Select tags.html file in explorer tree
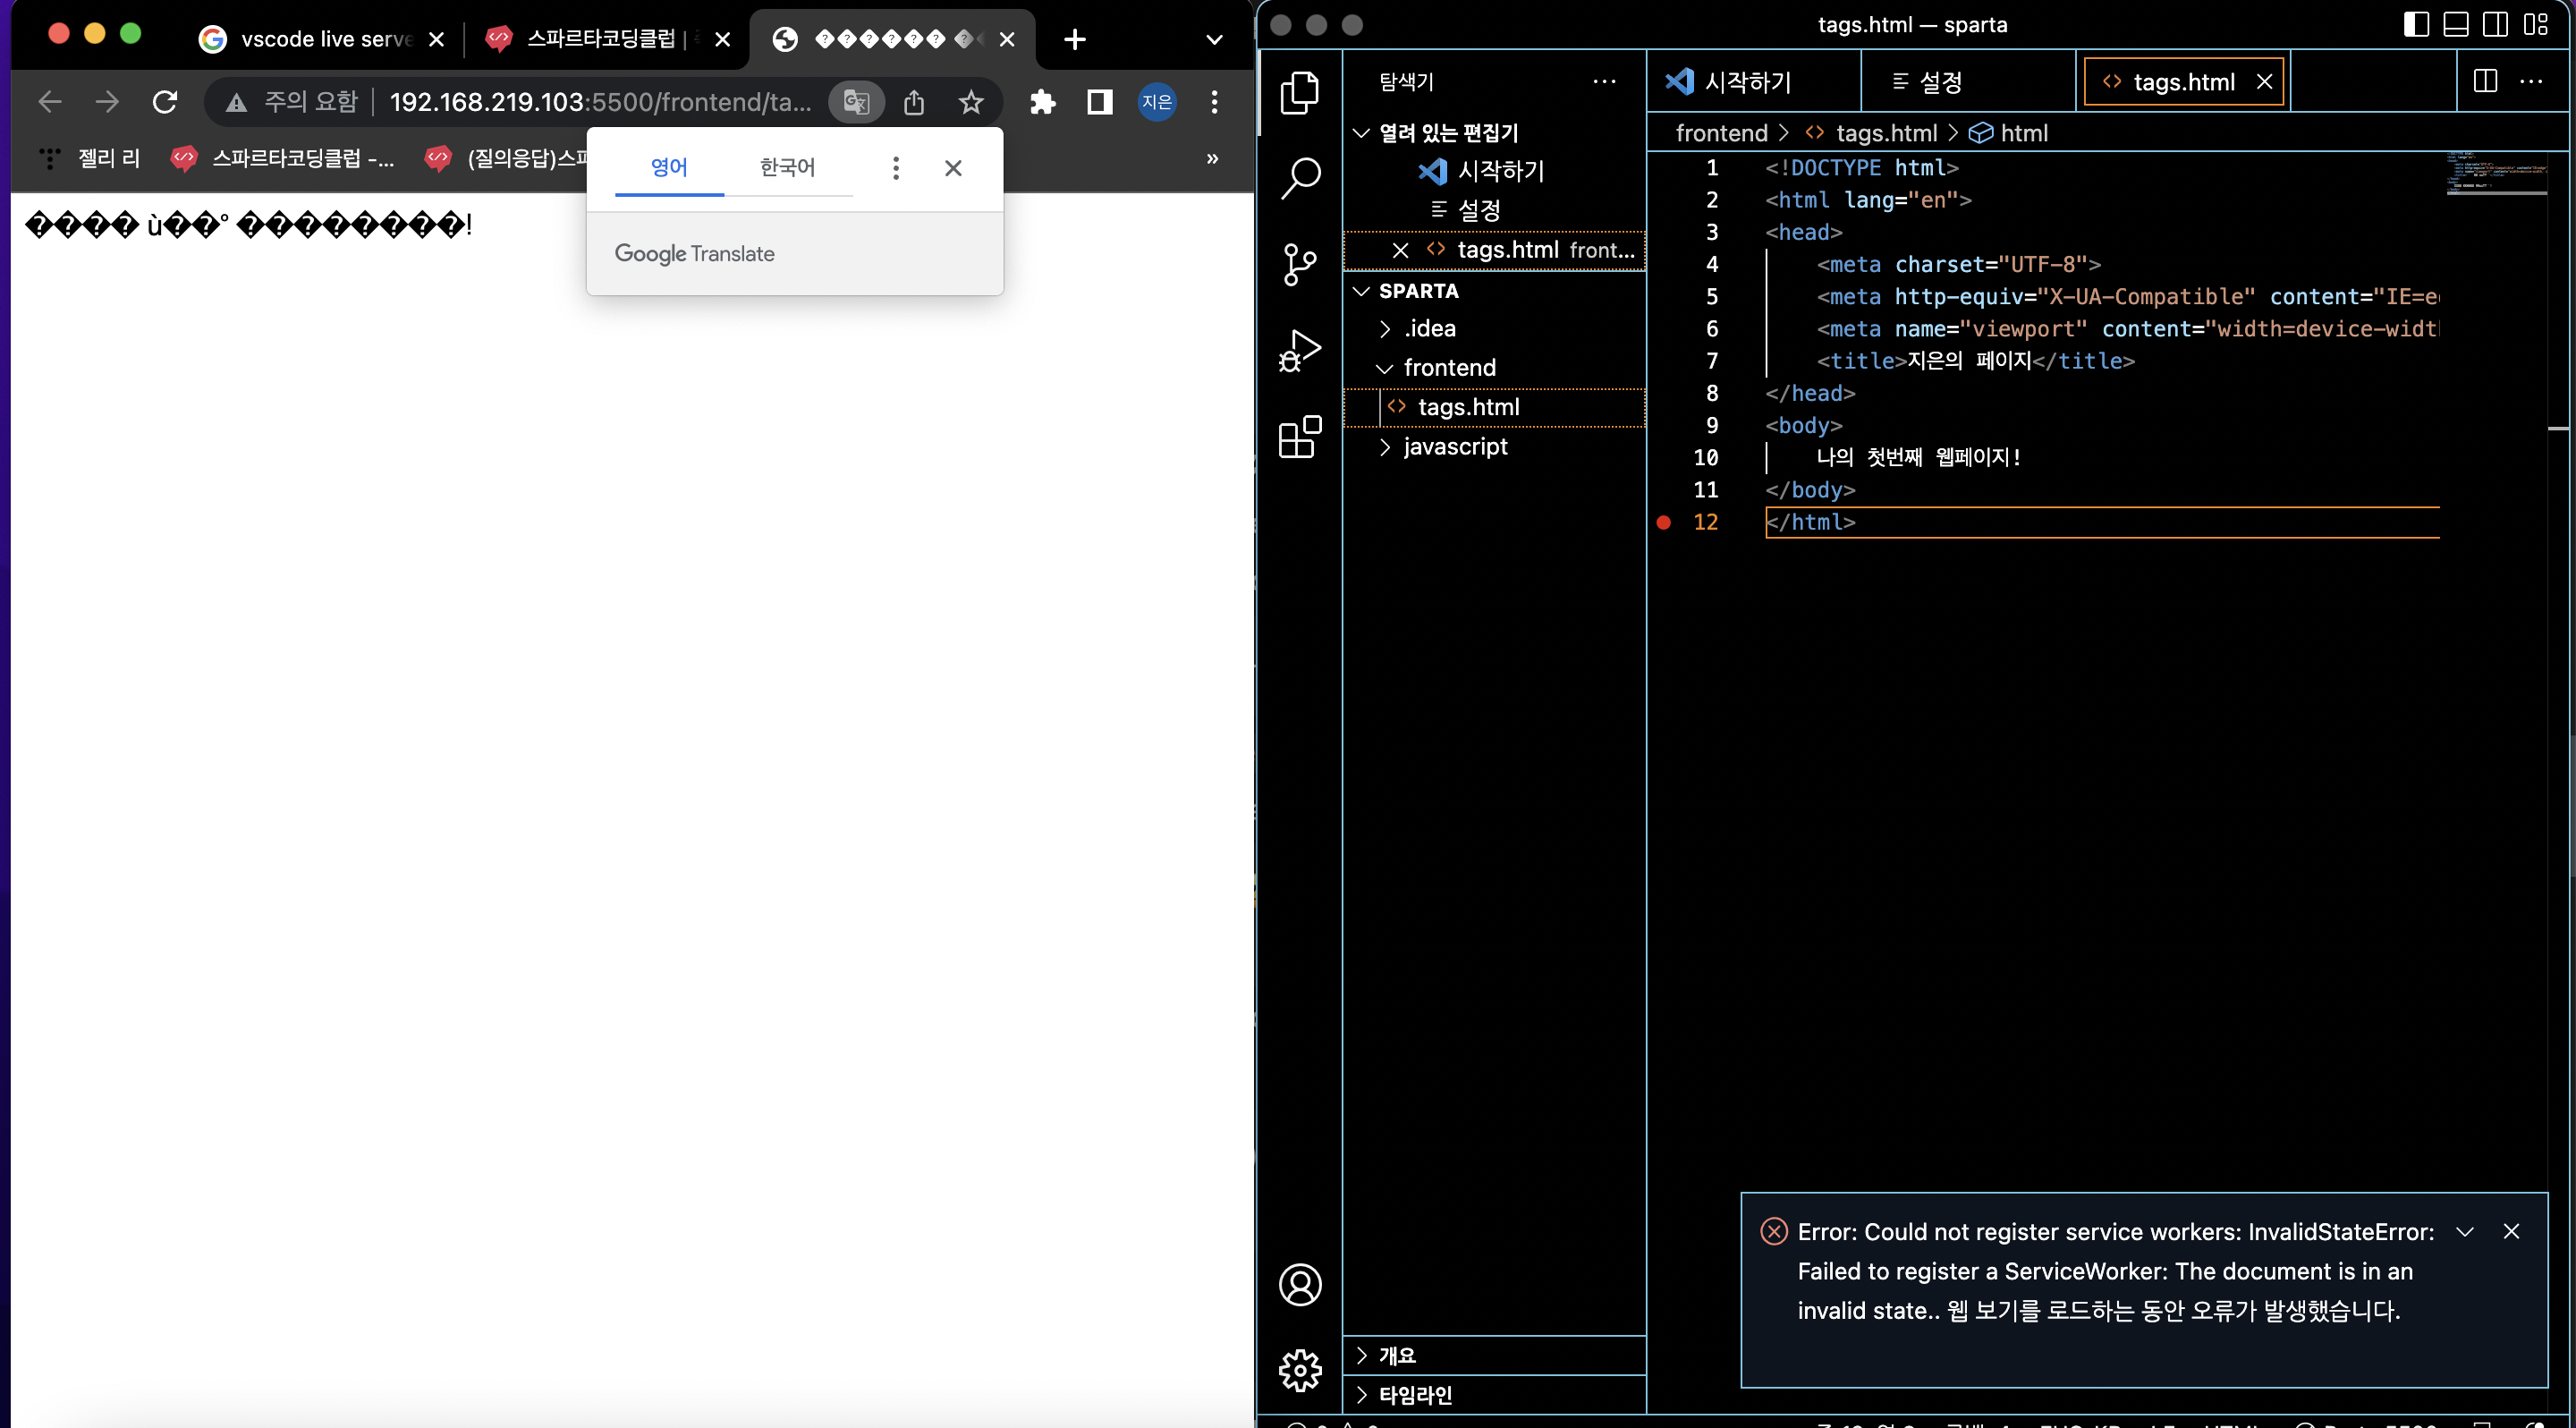The width and height of the screenshot is (2576, 1428). [1494, 407]
